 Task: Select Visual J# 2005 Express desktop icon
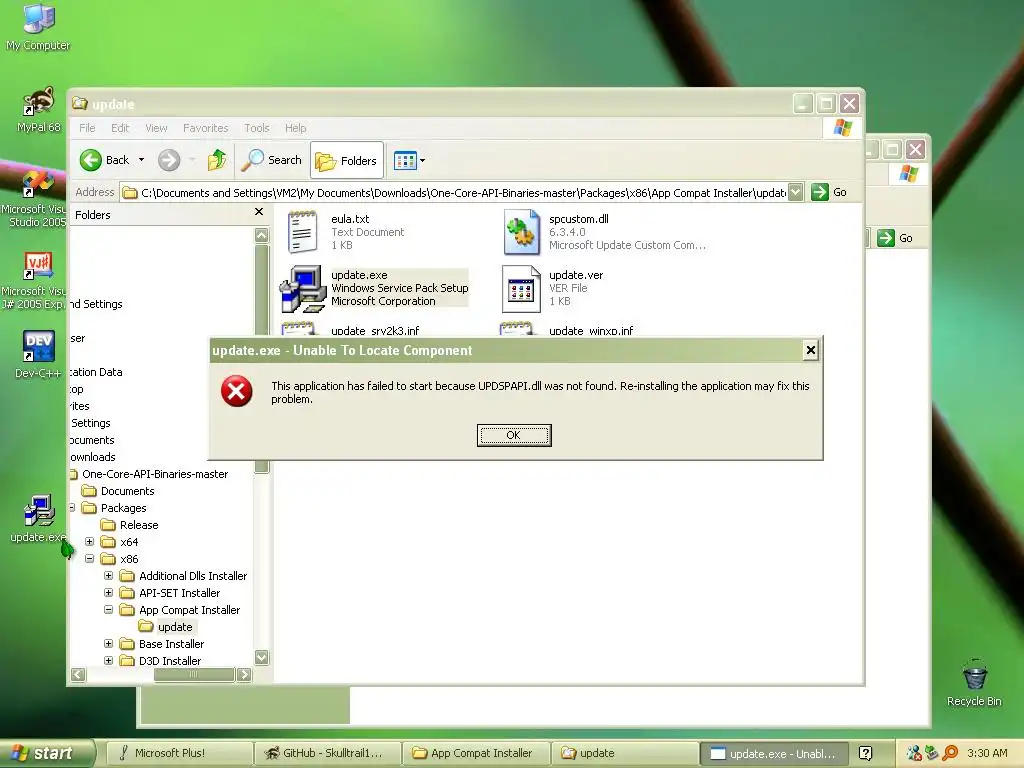(x=34, y=281)
